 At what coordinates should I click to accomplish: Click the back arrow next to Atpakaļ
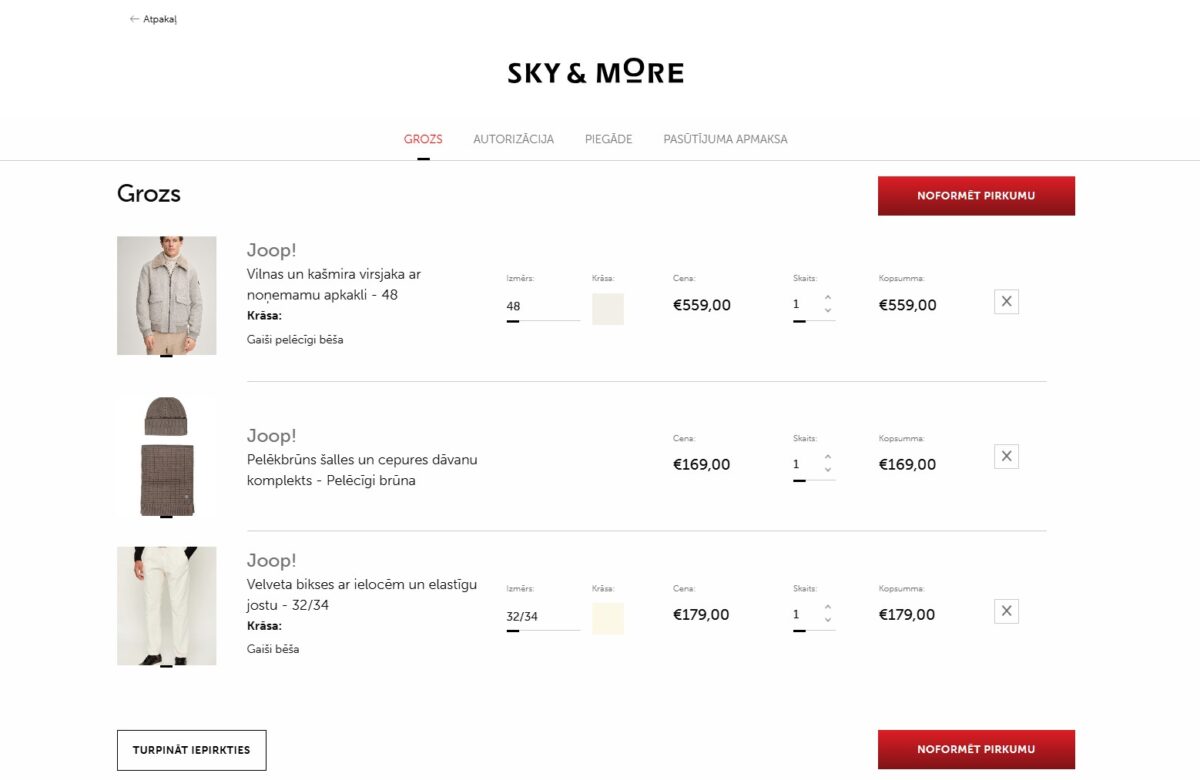pyautogui.click(x=133, y=18)
